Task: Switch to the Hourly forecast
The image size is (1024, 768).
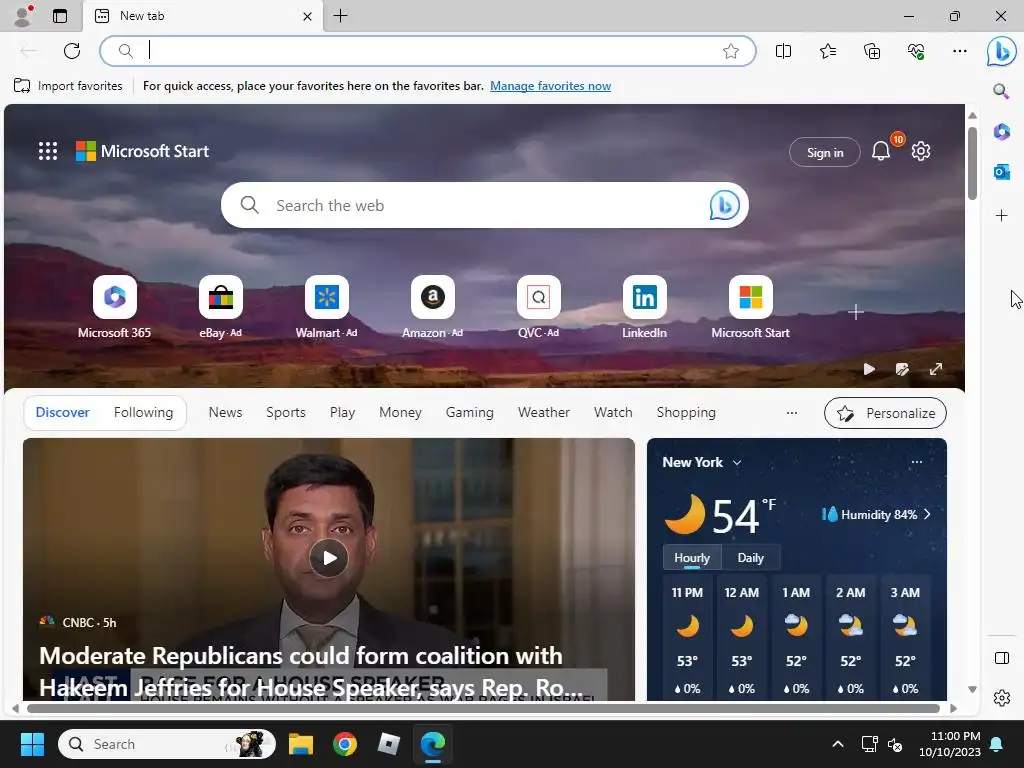Action: (692, 558)
